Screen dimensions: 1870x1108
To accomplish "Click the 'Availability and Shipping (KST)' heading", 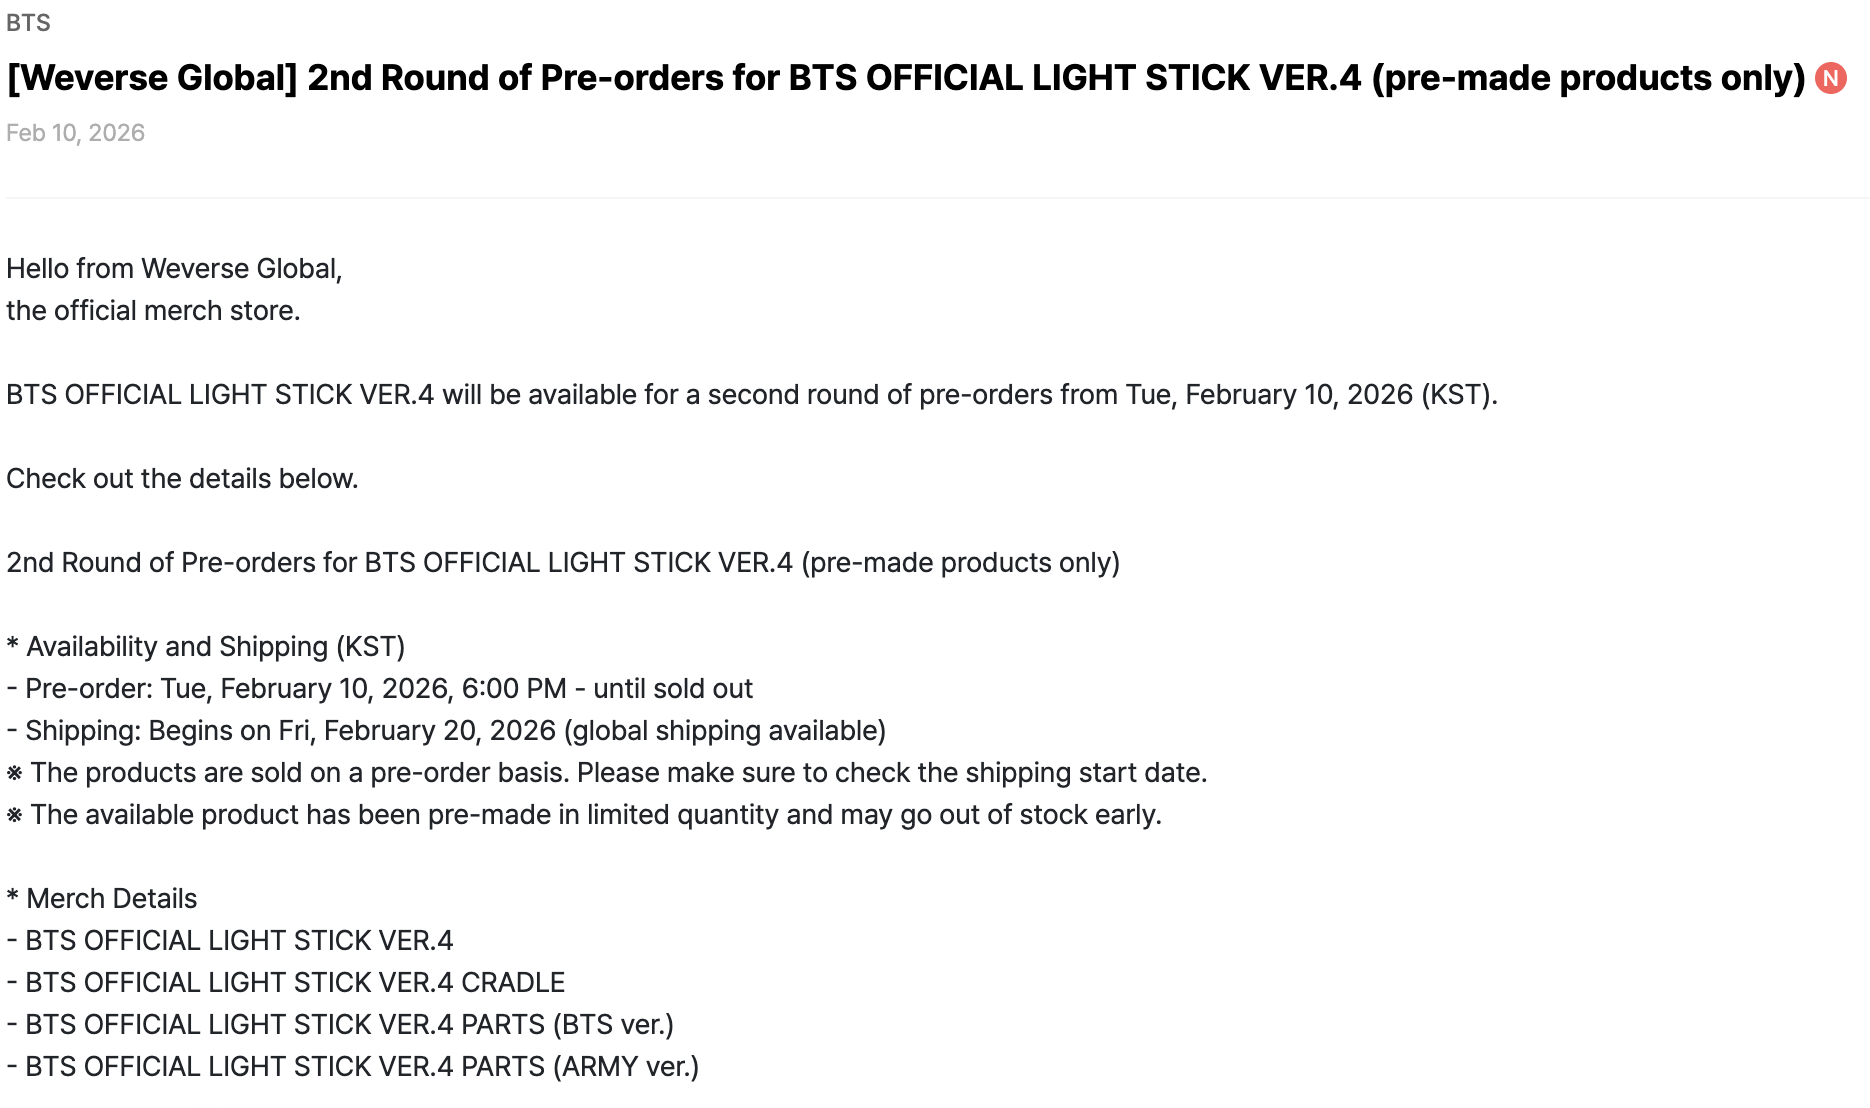I will [x=206, y=647].
